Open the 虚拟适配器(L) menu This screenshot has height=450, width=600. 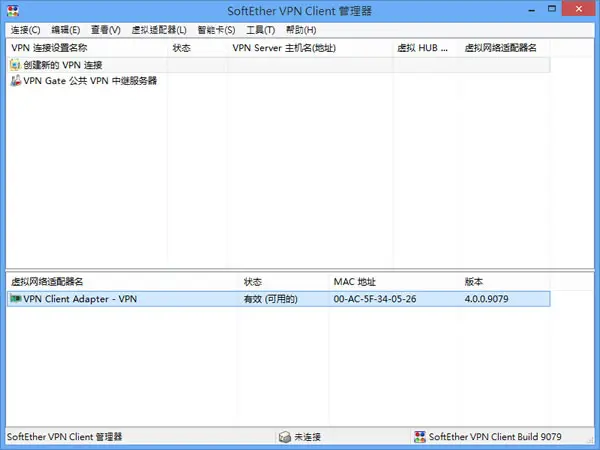tap(159, 30)
